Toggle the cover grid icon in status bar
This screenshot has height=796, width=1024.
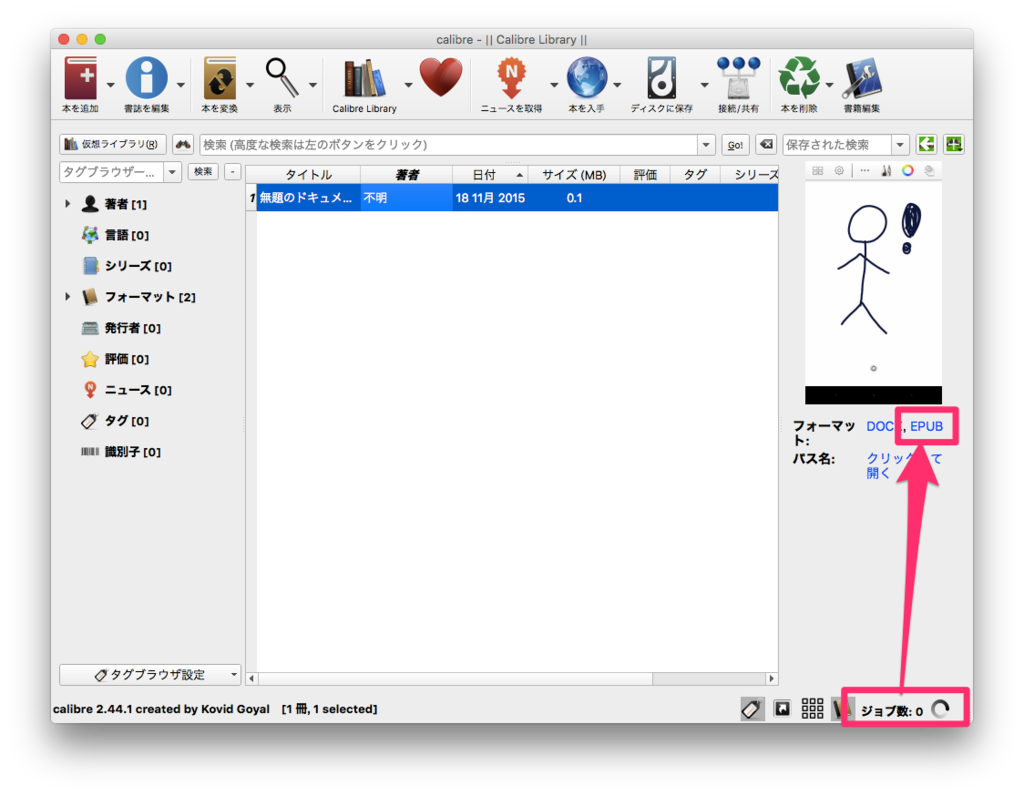point(812,709)
